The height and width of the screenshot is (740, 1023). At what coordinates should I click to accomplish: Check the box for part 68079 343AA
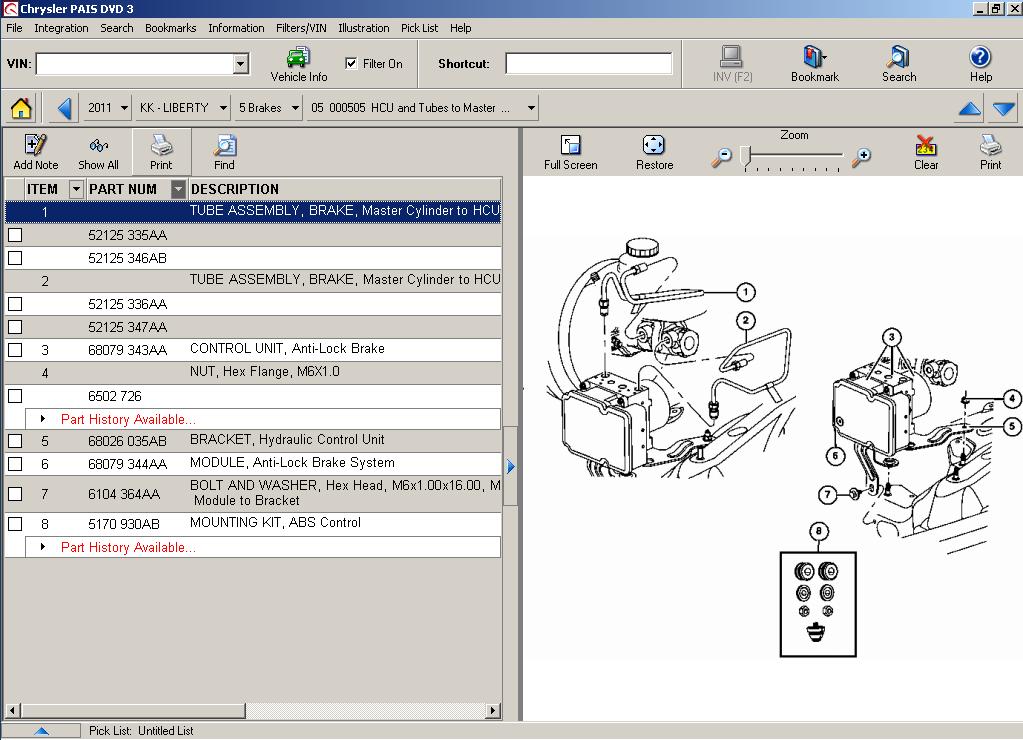15,350
